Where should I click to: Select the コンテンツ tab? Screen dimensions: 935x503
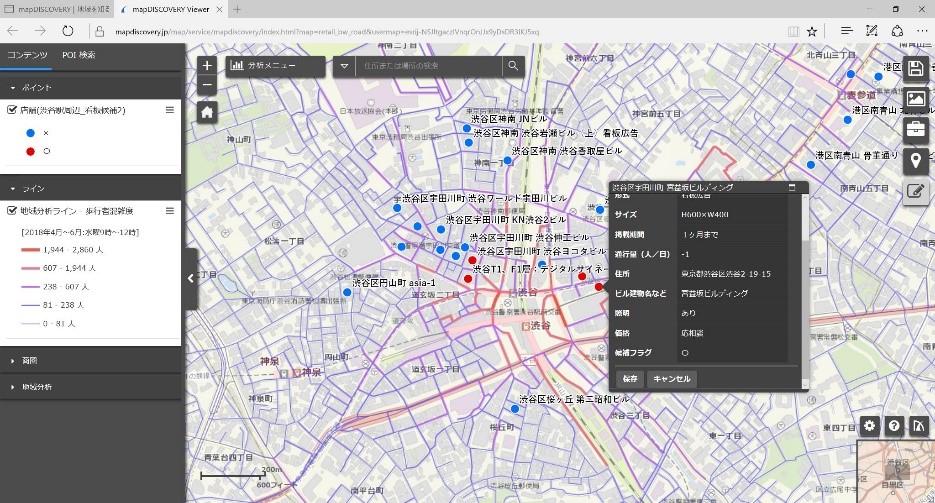pos(27,55)
